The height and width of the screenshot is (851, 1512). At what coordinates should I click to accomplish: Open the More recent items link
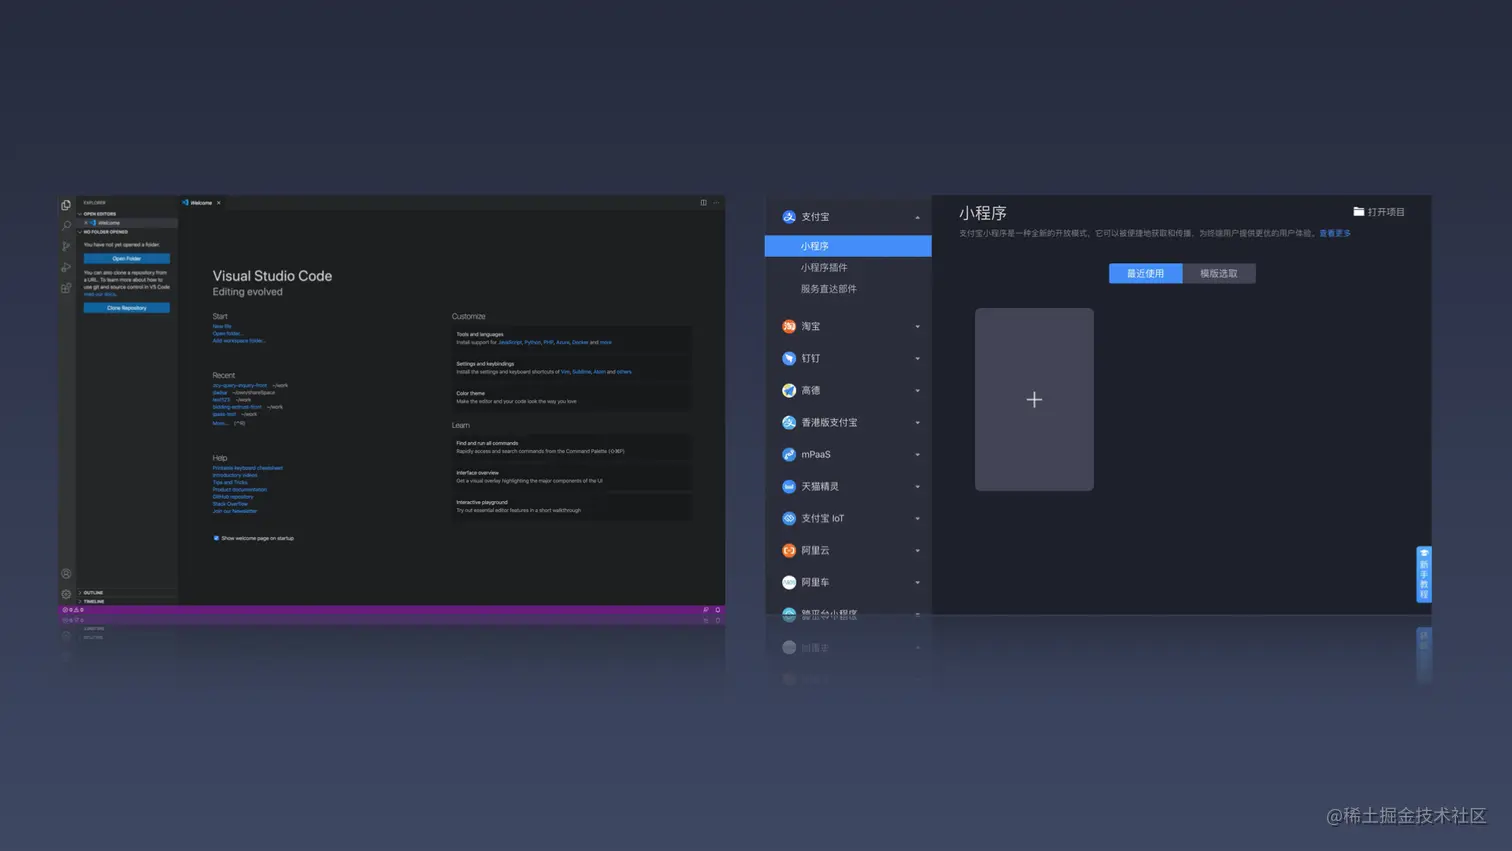(221, 423)
